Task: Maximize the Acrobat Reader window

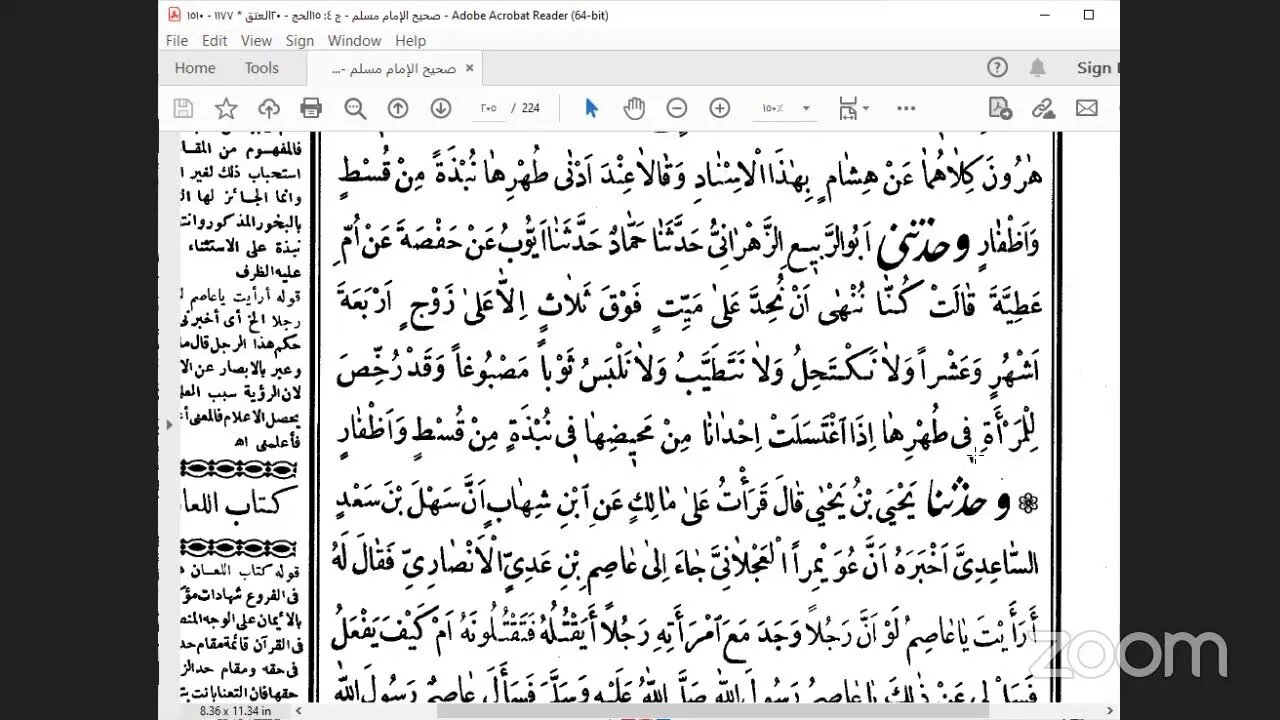Action: pyautogui.click(x=1089, y=15)
